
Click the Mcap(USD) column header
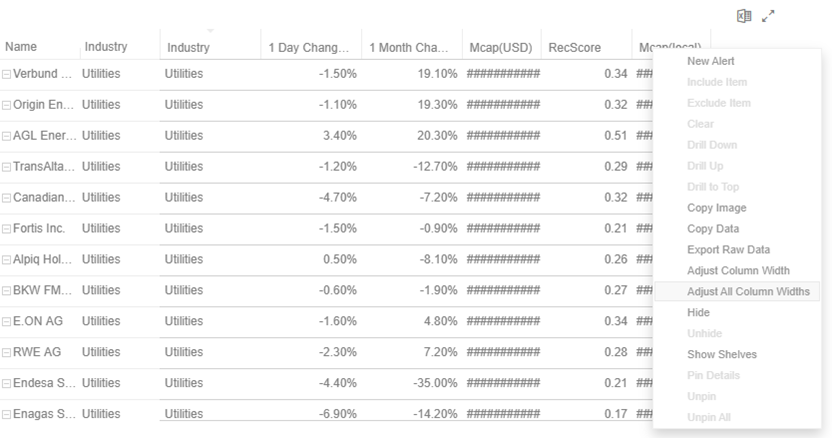500,48
